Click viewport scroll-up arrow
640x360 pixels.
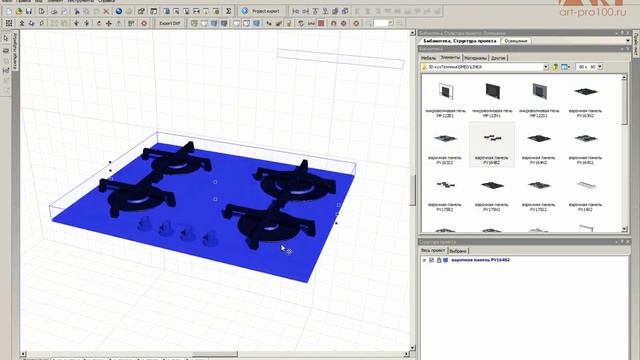[x=412, y=33]
